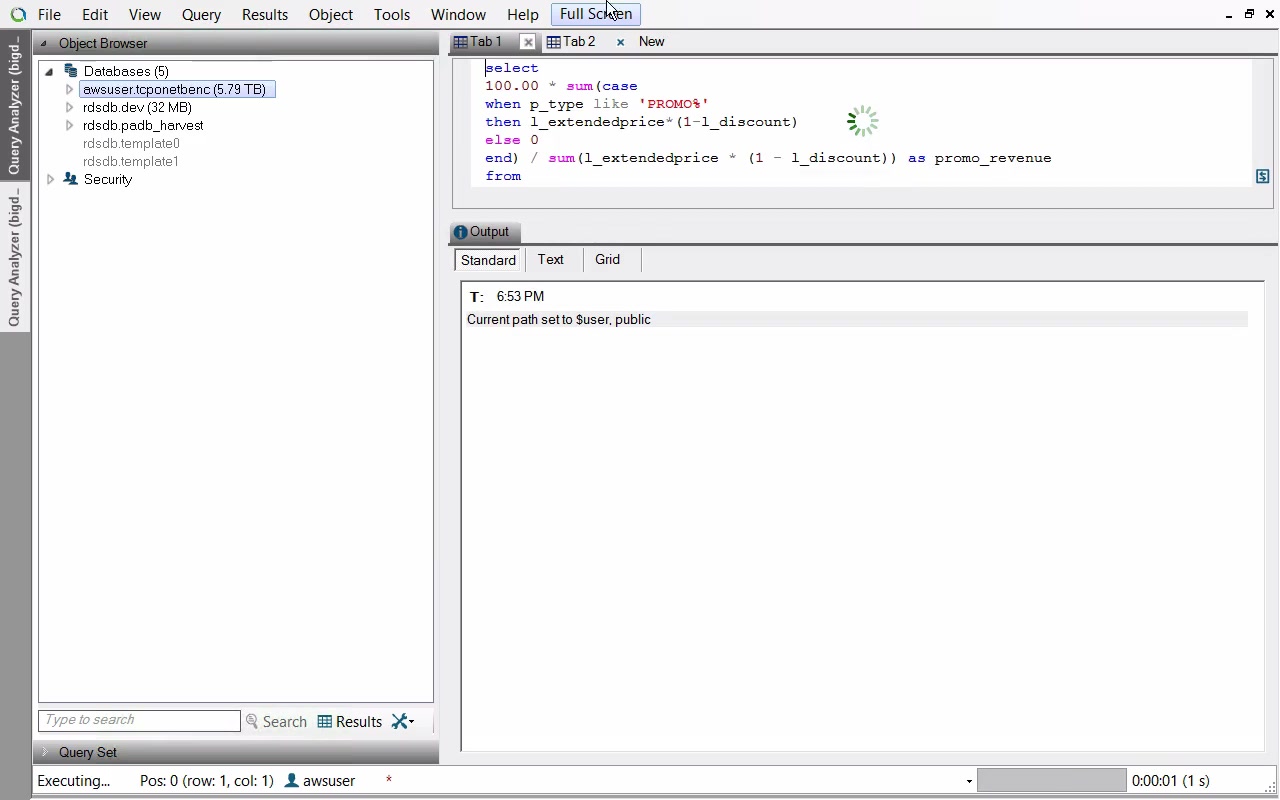Switch output view to Text
The image size is (1280, 800).
[x=551, y=260]
